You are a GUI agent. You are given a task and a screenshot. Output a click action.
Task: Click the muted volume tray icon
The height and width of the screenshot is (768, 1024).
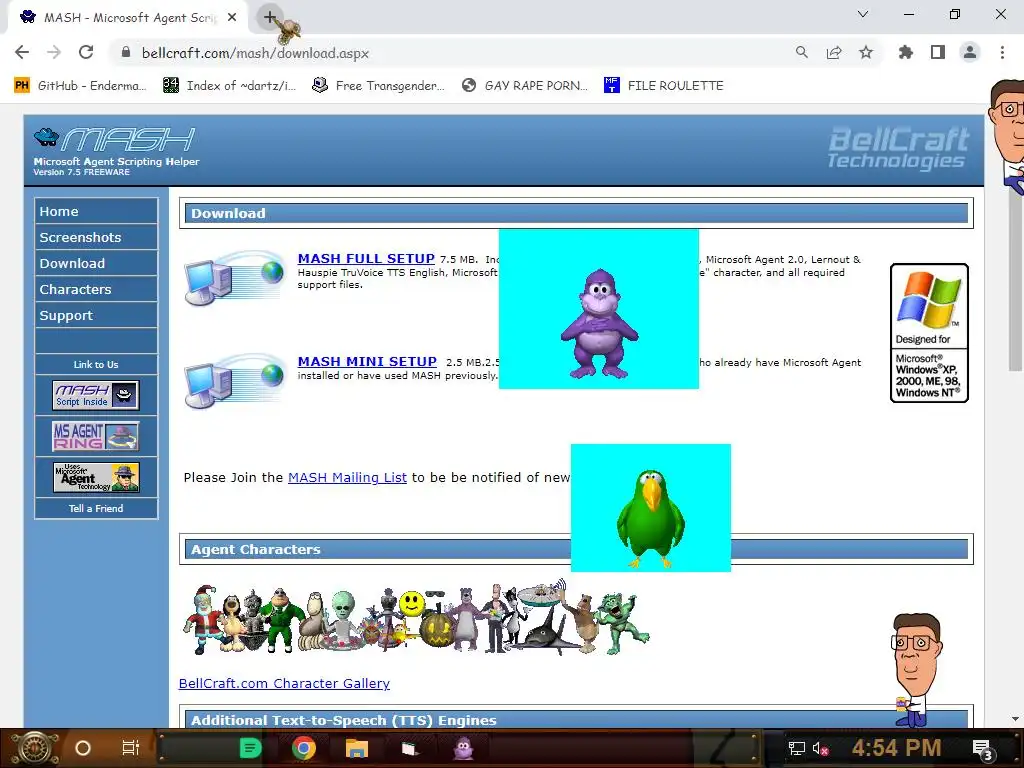pos(820,748)
